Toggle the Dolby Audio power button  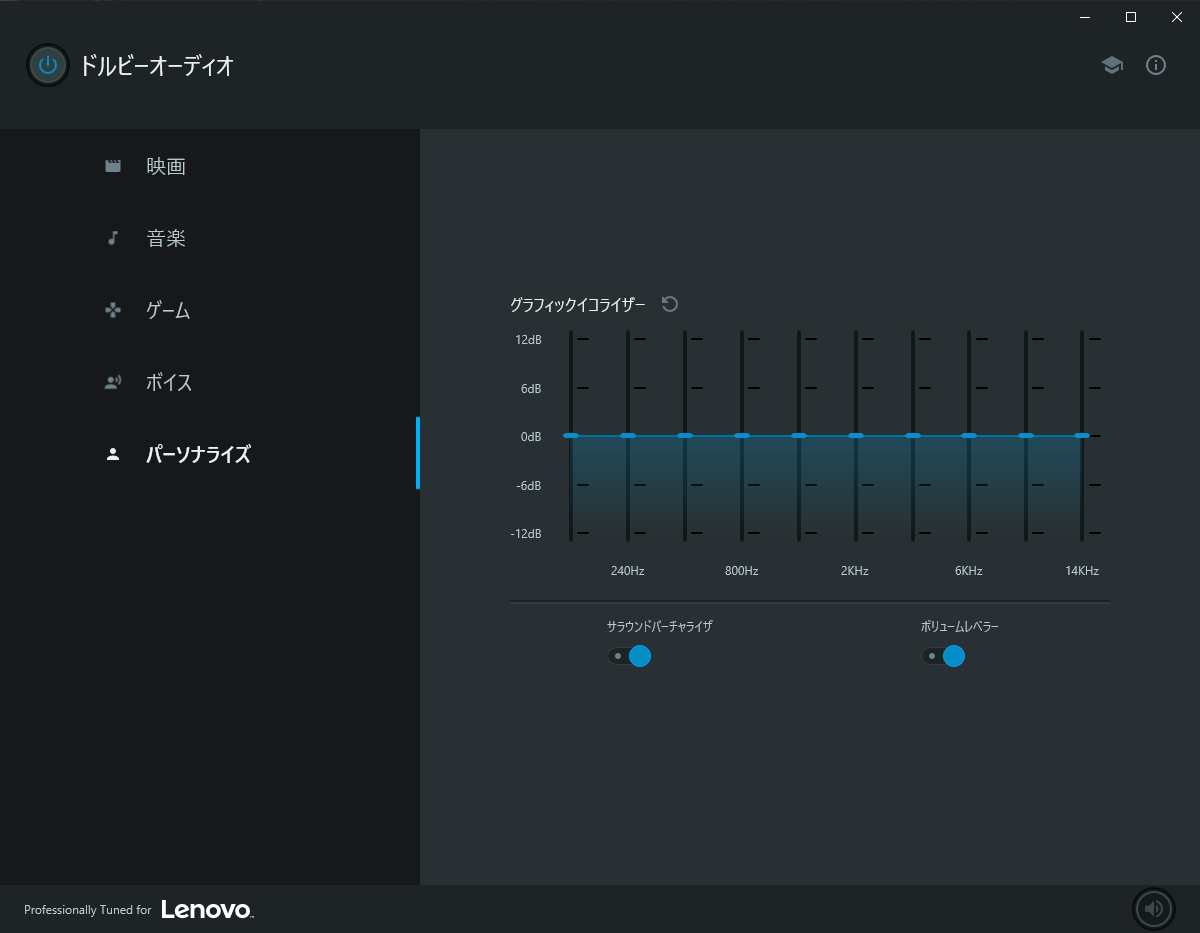(x=47, y=66)
